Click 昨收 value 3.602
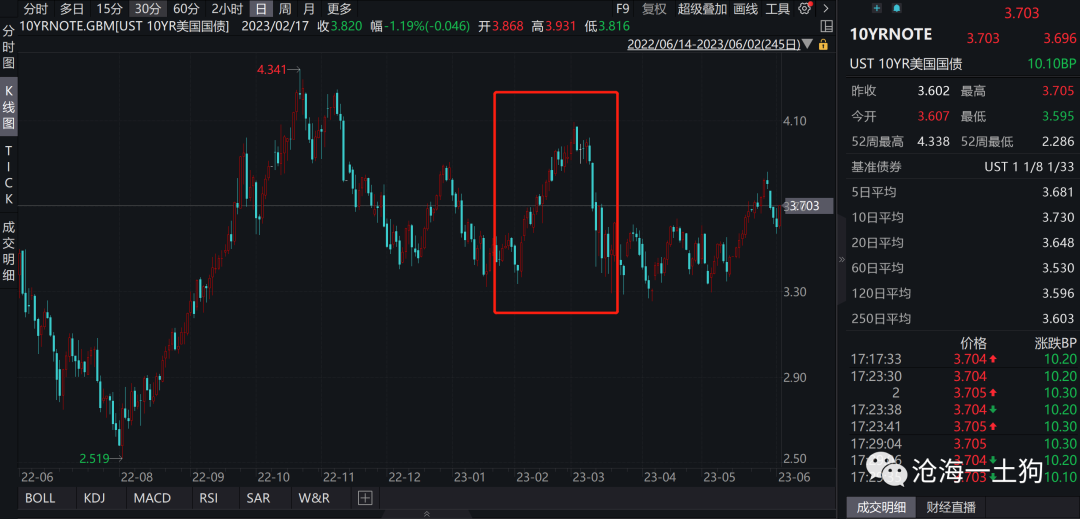Image resolution: width=1080 pixels, height=519 pixels. click(933, 91)
